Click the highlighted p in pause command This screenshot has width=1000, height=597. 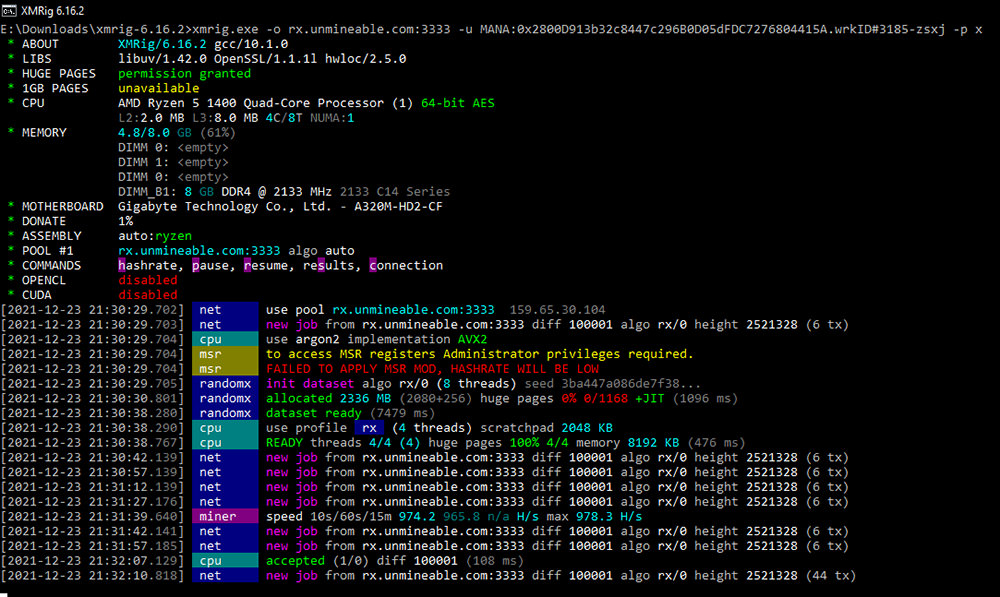point(196,265)
